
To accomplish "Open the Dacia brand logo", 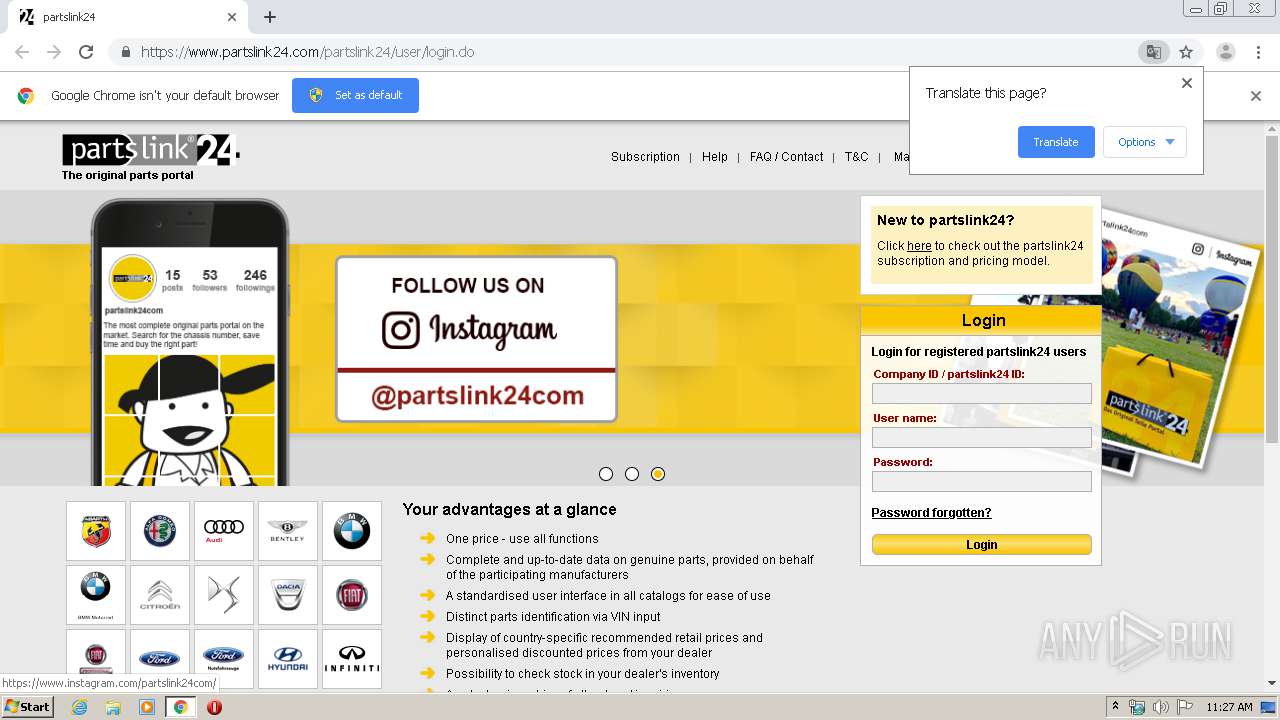I will click(x=288, y=595).
